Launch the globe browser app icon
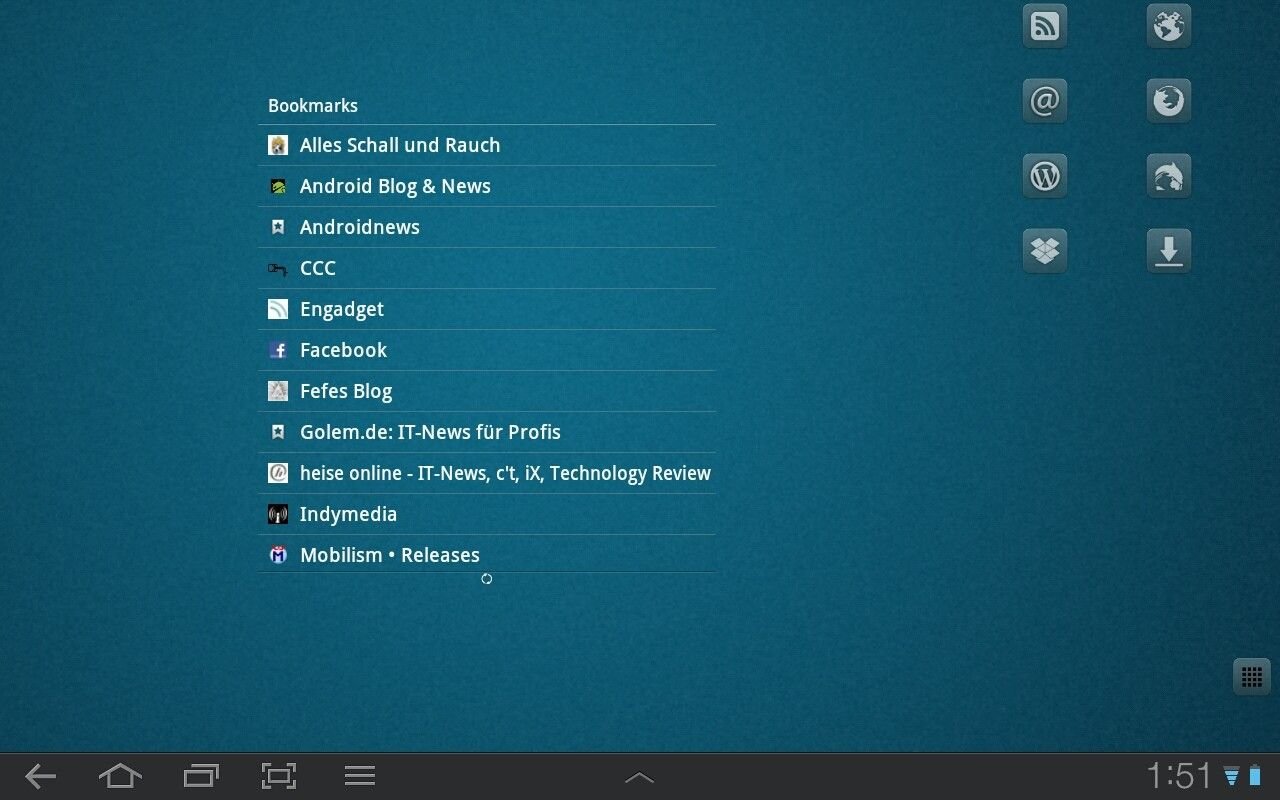This screenshot has height=800, width=1280. 1169,26
